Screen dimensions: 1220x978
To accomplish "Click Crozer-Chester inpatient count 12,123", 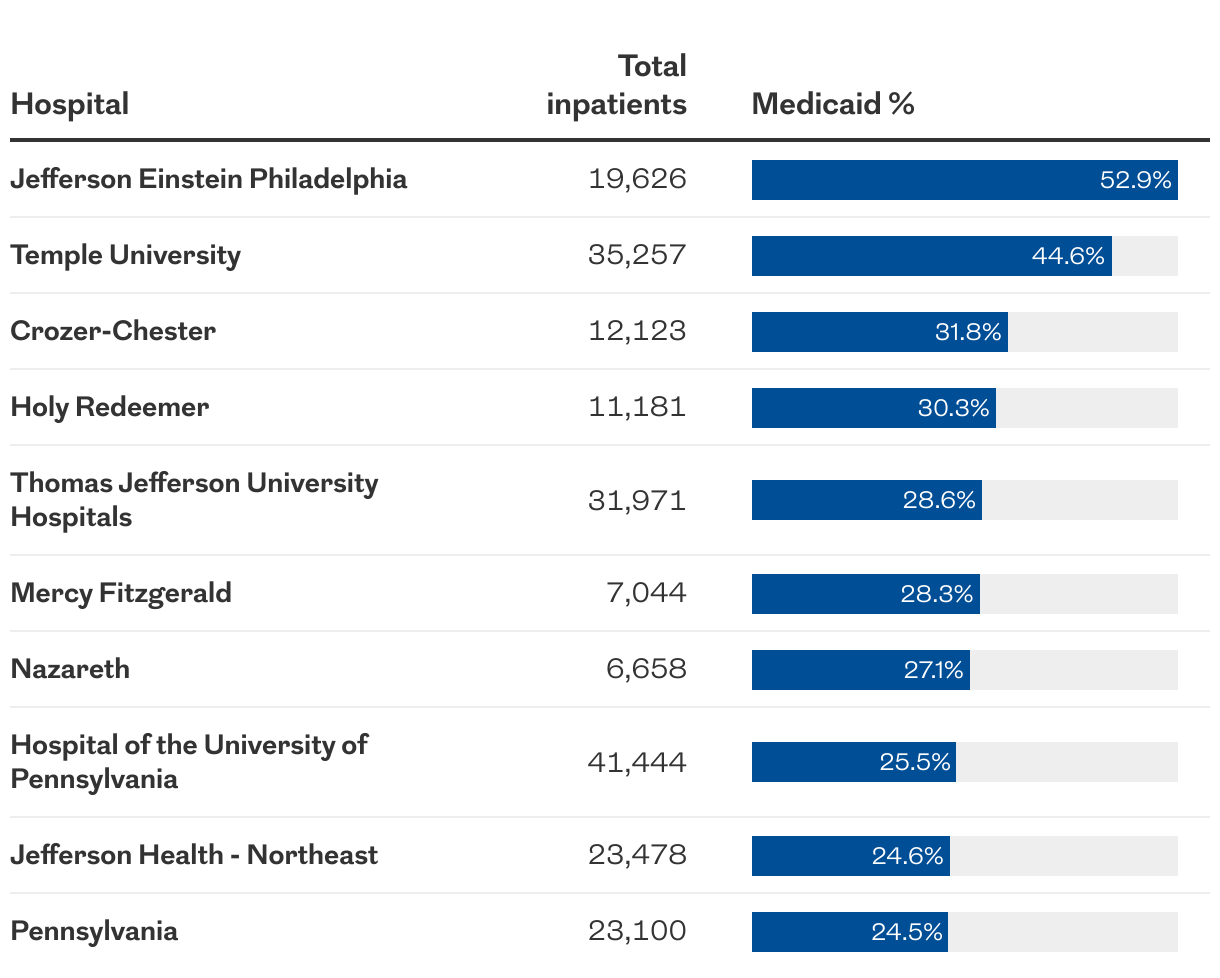I will point(638,331).
